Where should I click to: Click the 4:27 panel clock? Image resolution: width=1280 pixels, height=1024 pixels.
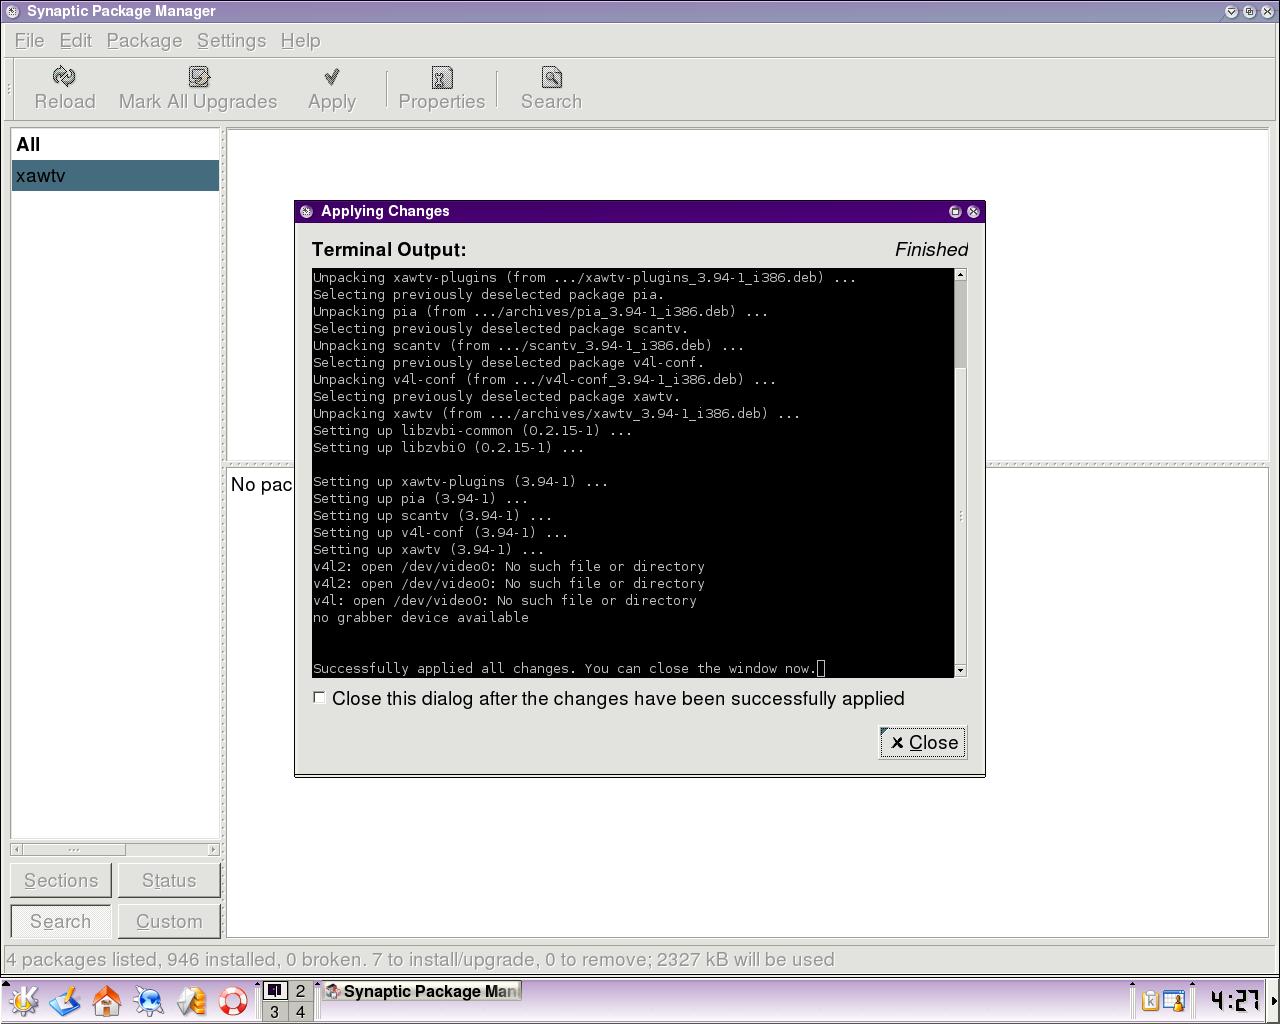1234,1000
